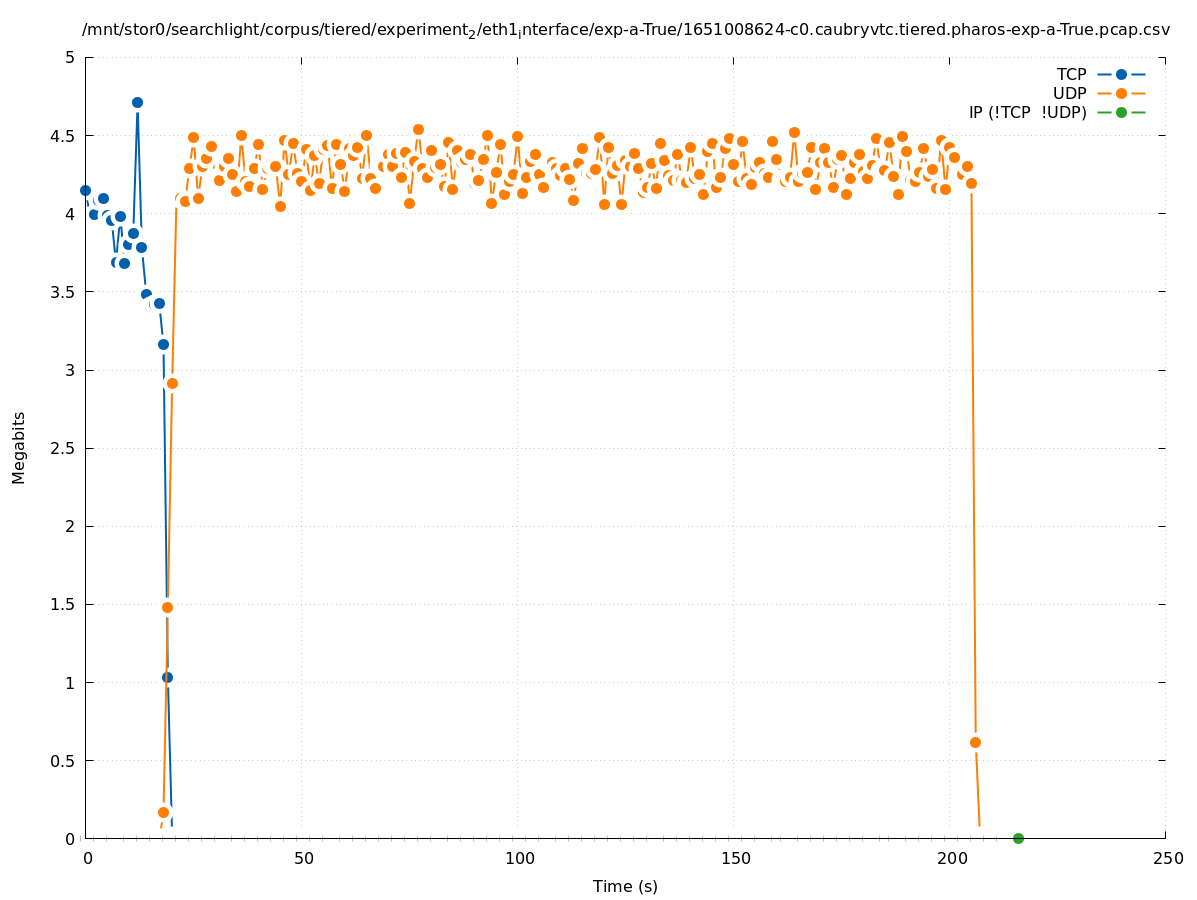The height and width of the screenshot is (900, 1197).
Task: Select the IP (!TCP !UDP) legend label
Action: (1027, 112)
